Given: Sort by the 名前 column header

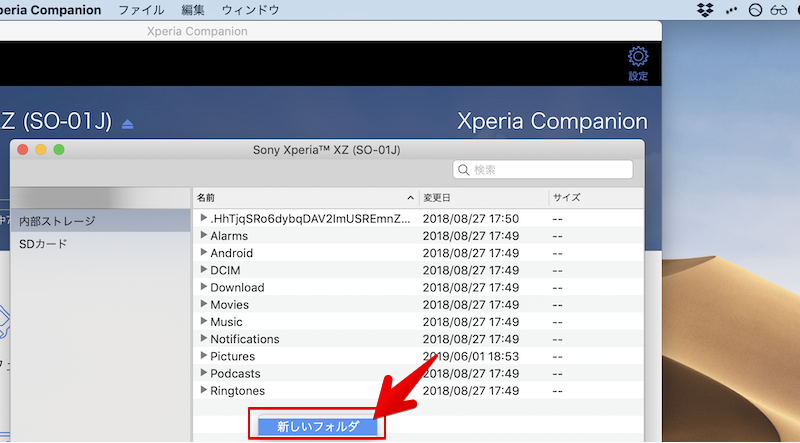Looking at the screenshot, I should coord(300,198).
